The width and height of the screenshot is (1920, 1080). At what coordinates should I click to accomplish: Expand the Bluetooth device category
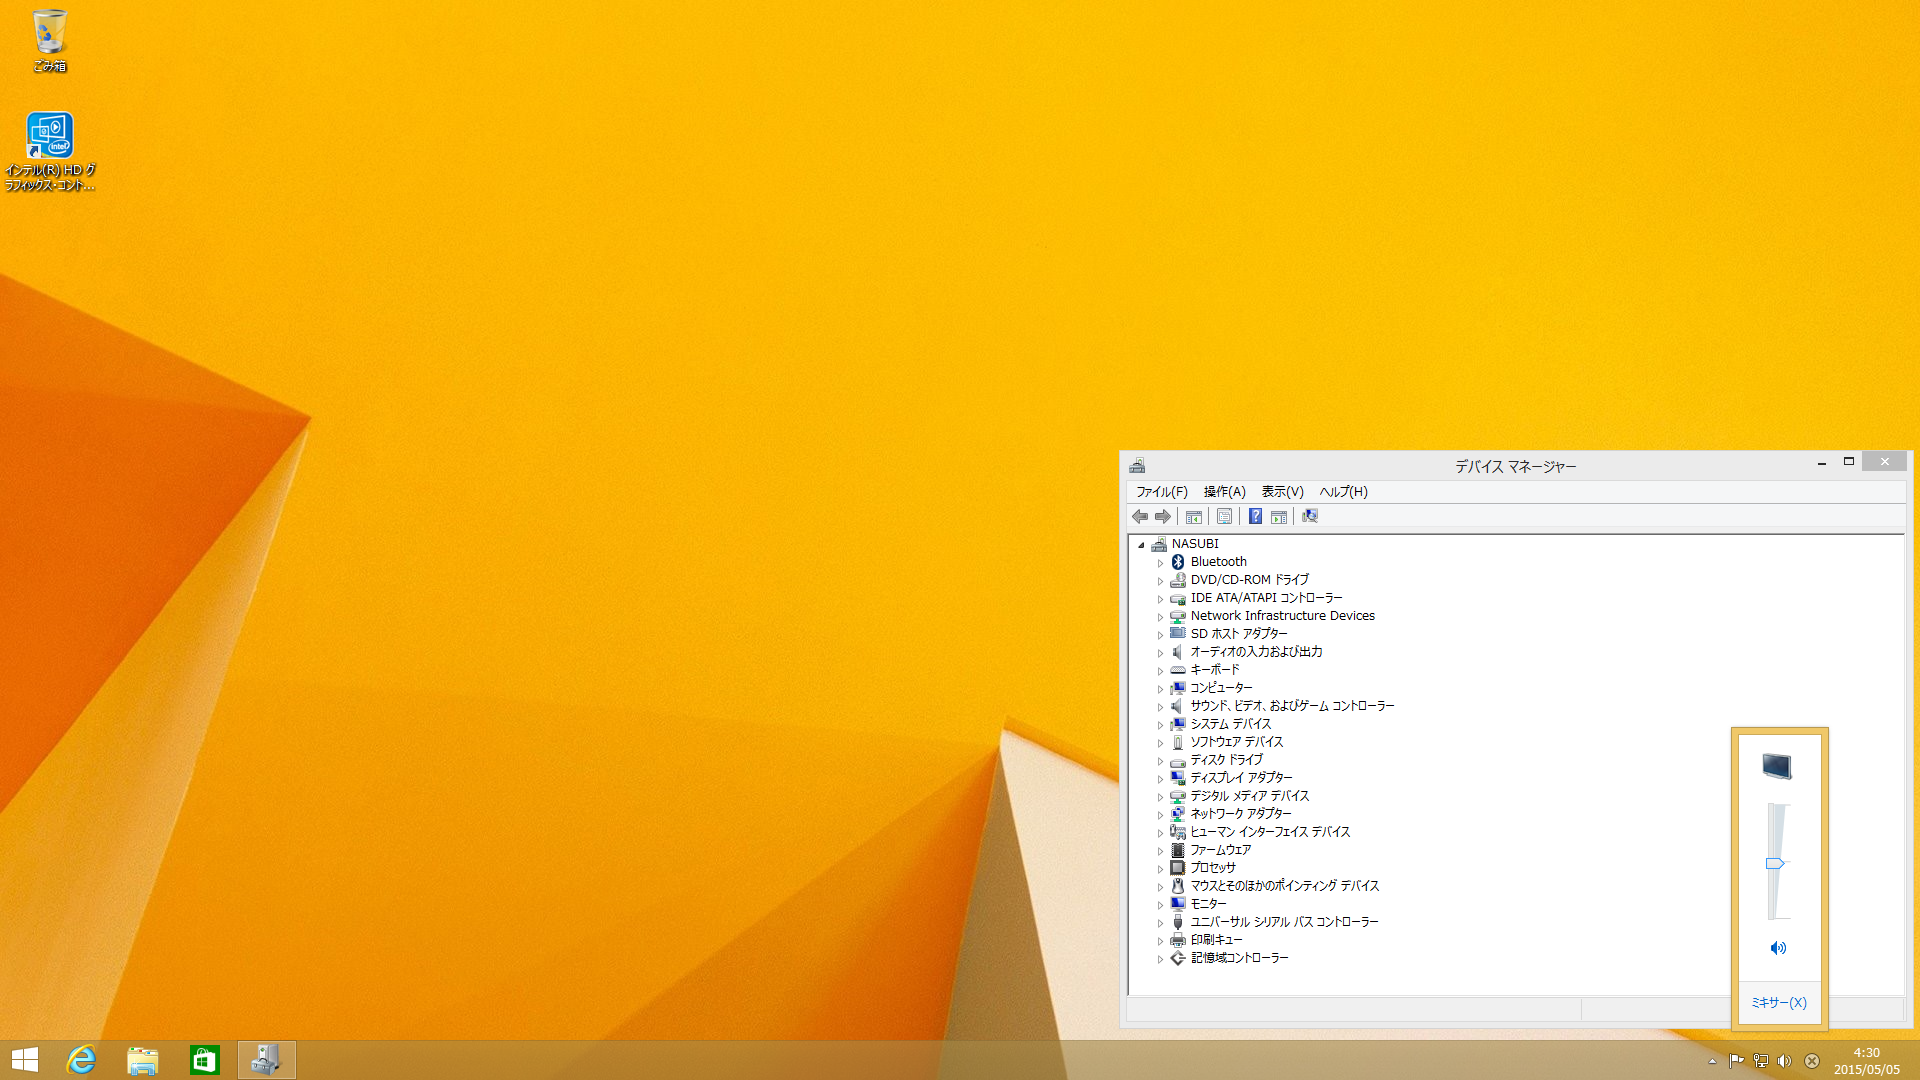click(1160, 563)
